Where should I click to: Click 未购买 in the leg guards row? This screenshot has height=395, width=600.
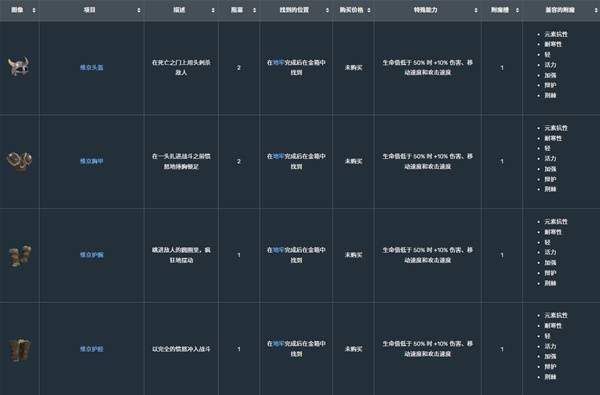354,349
